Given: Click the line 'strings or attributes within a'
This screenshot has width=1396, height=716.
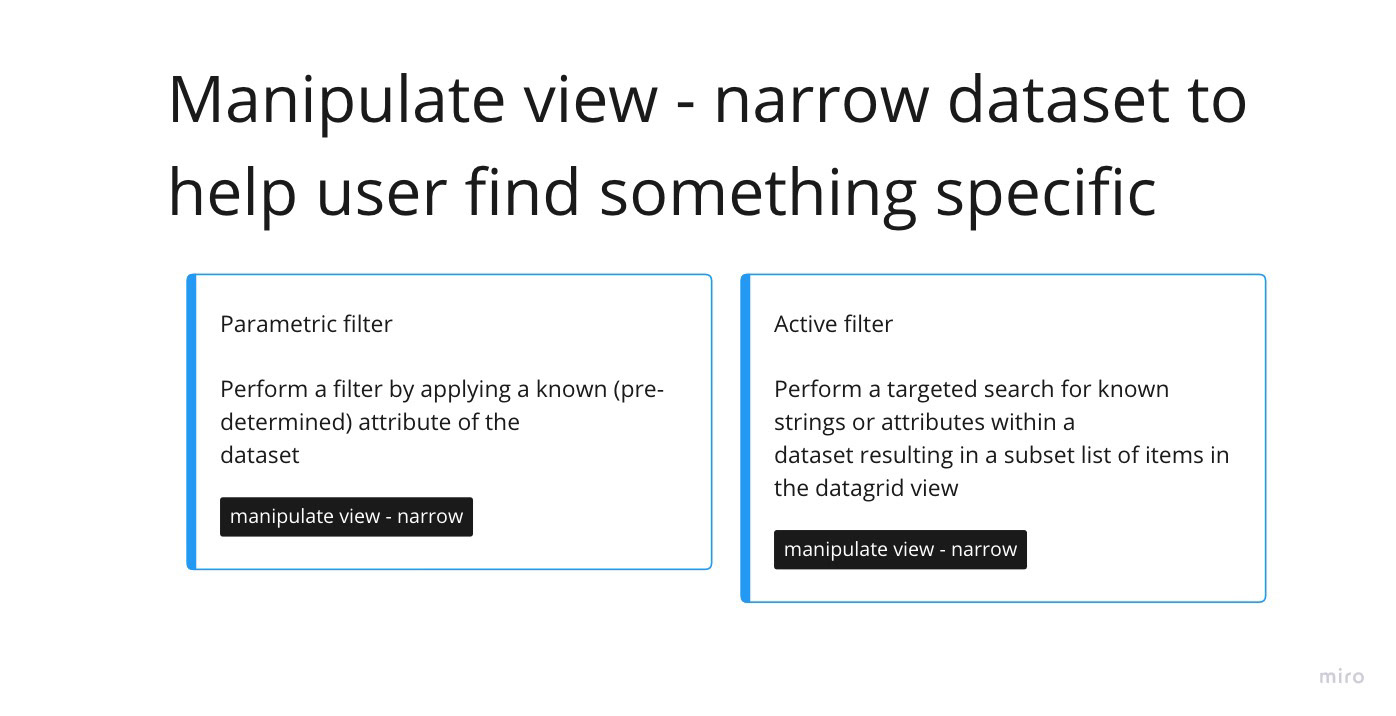Looking at the screenshot, I should click(x=924, y=422).
